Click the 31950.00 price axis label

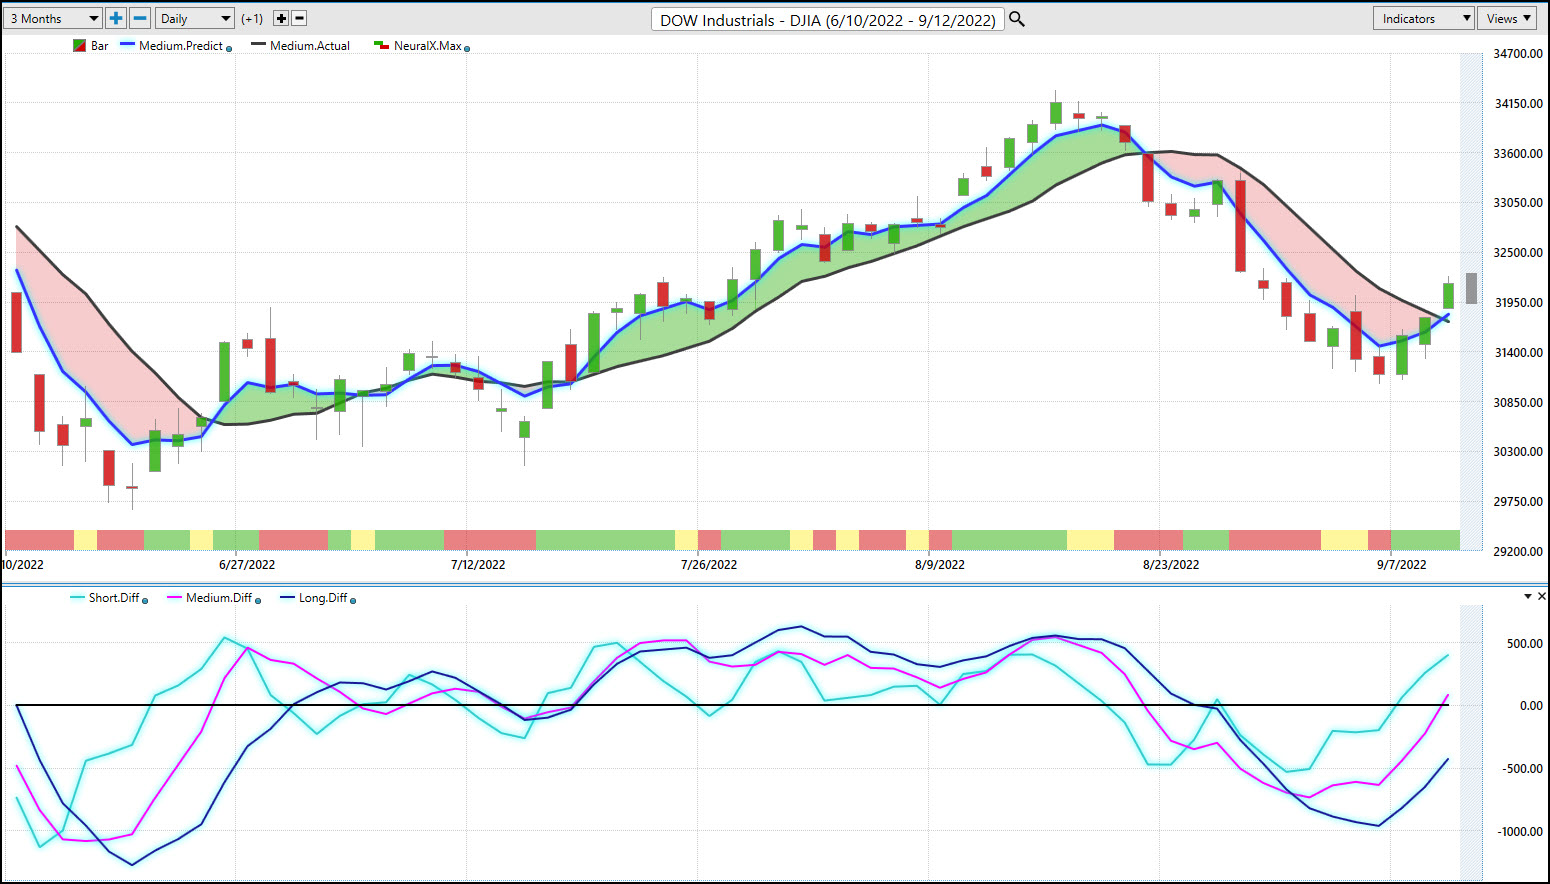(x=1518, y=303)
